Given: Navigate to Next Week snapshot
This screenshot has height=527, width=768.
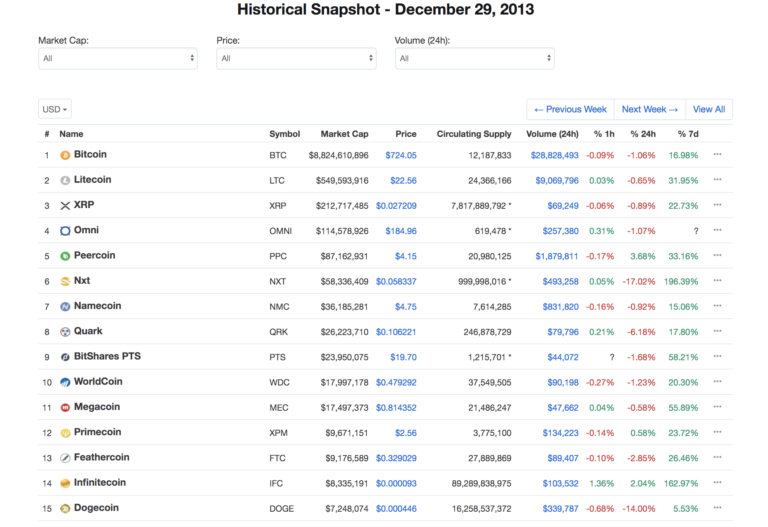Looking at the screenshot, I should [649, 109].
